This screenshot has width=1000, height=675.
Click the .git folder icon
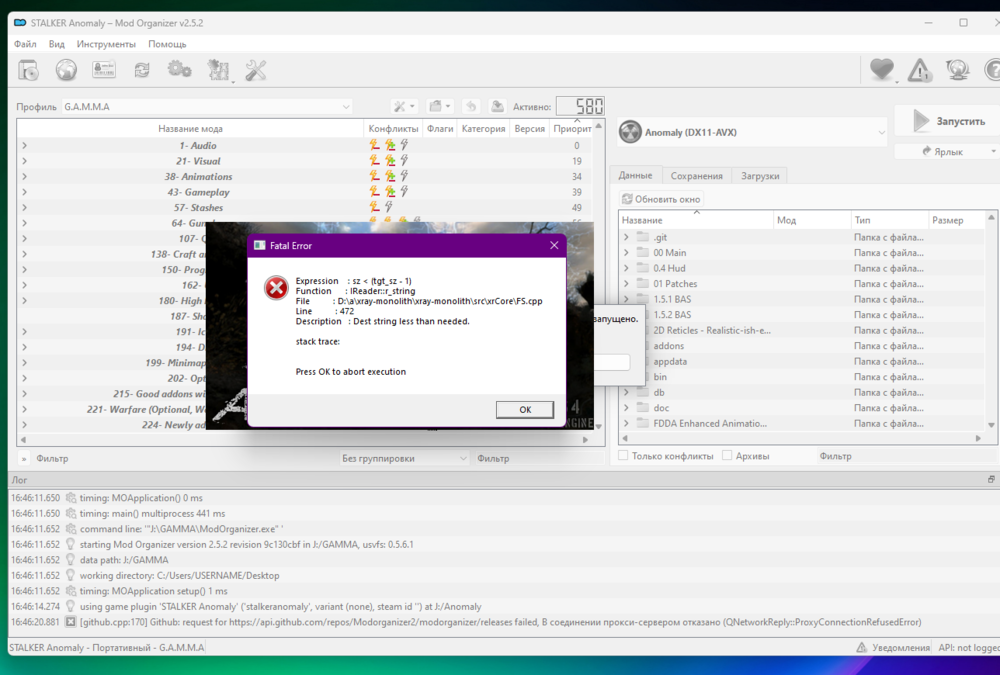pyautogui.click(x=642, y=237)
